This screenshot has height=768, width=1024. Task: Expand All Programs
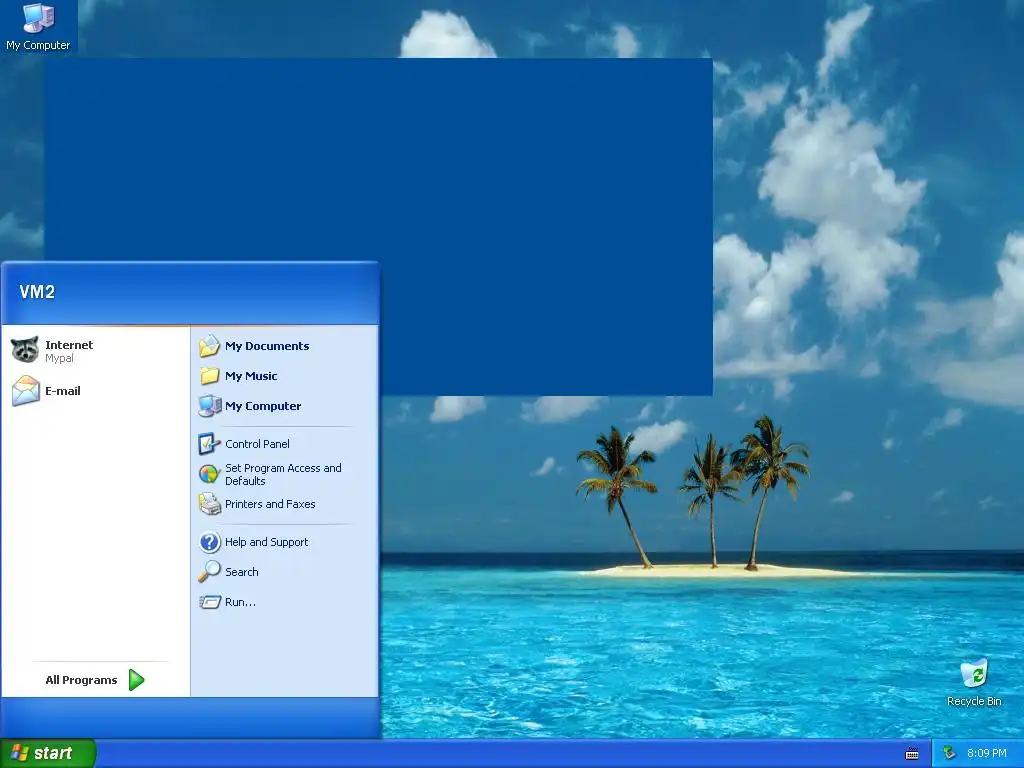[95, 680]
